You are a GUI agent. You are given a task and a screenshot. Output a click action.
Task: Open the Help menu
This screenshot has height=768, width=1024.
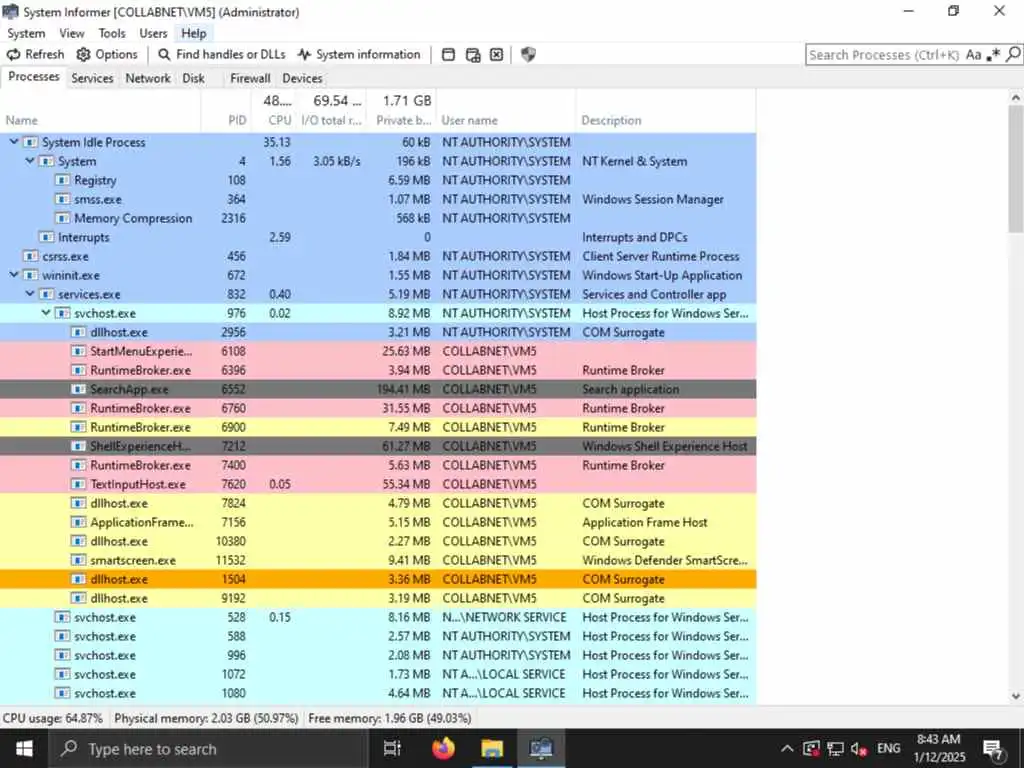[x=193, y=33]
